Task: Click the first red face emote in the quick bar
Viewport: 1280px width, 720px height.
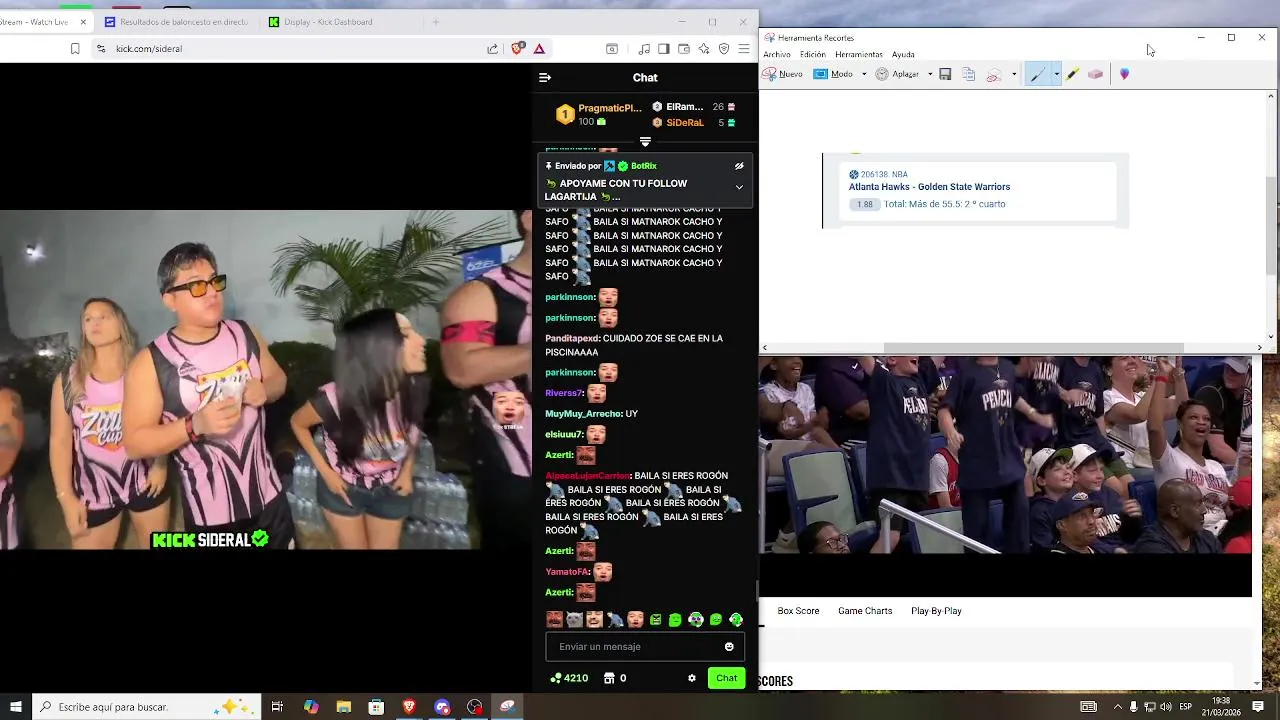Action: tap(555, 620)
